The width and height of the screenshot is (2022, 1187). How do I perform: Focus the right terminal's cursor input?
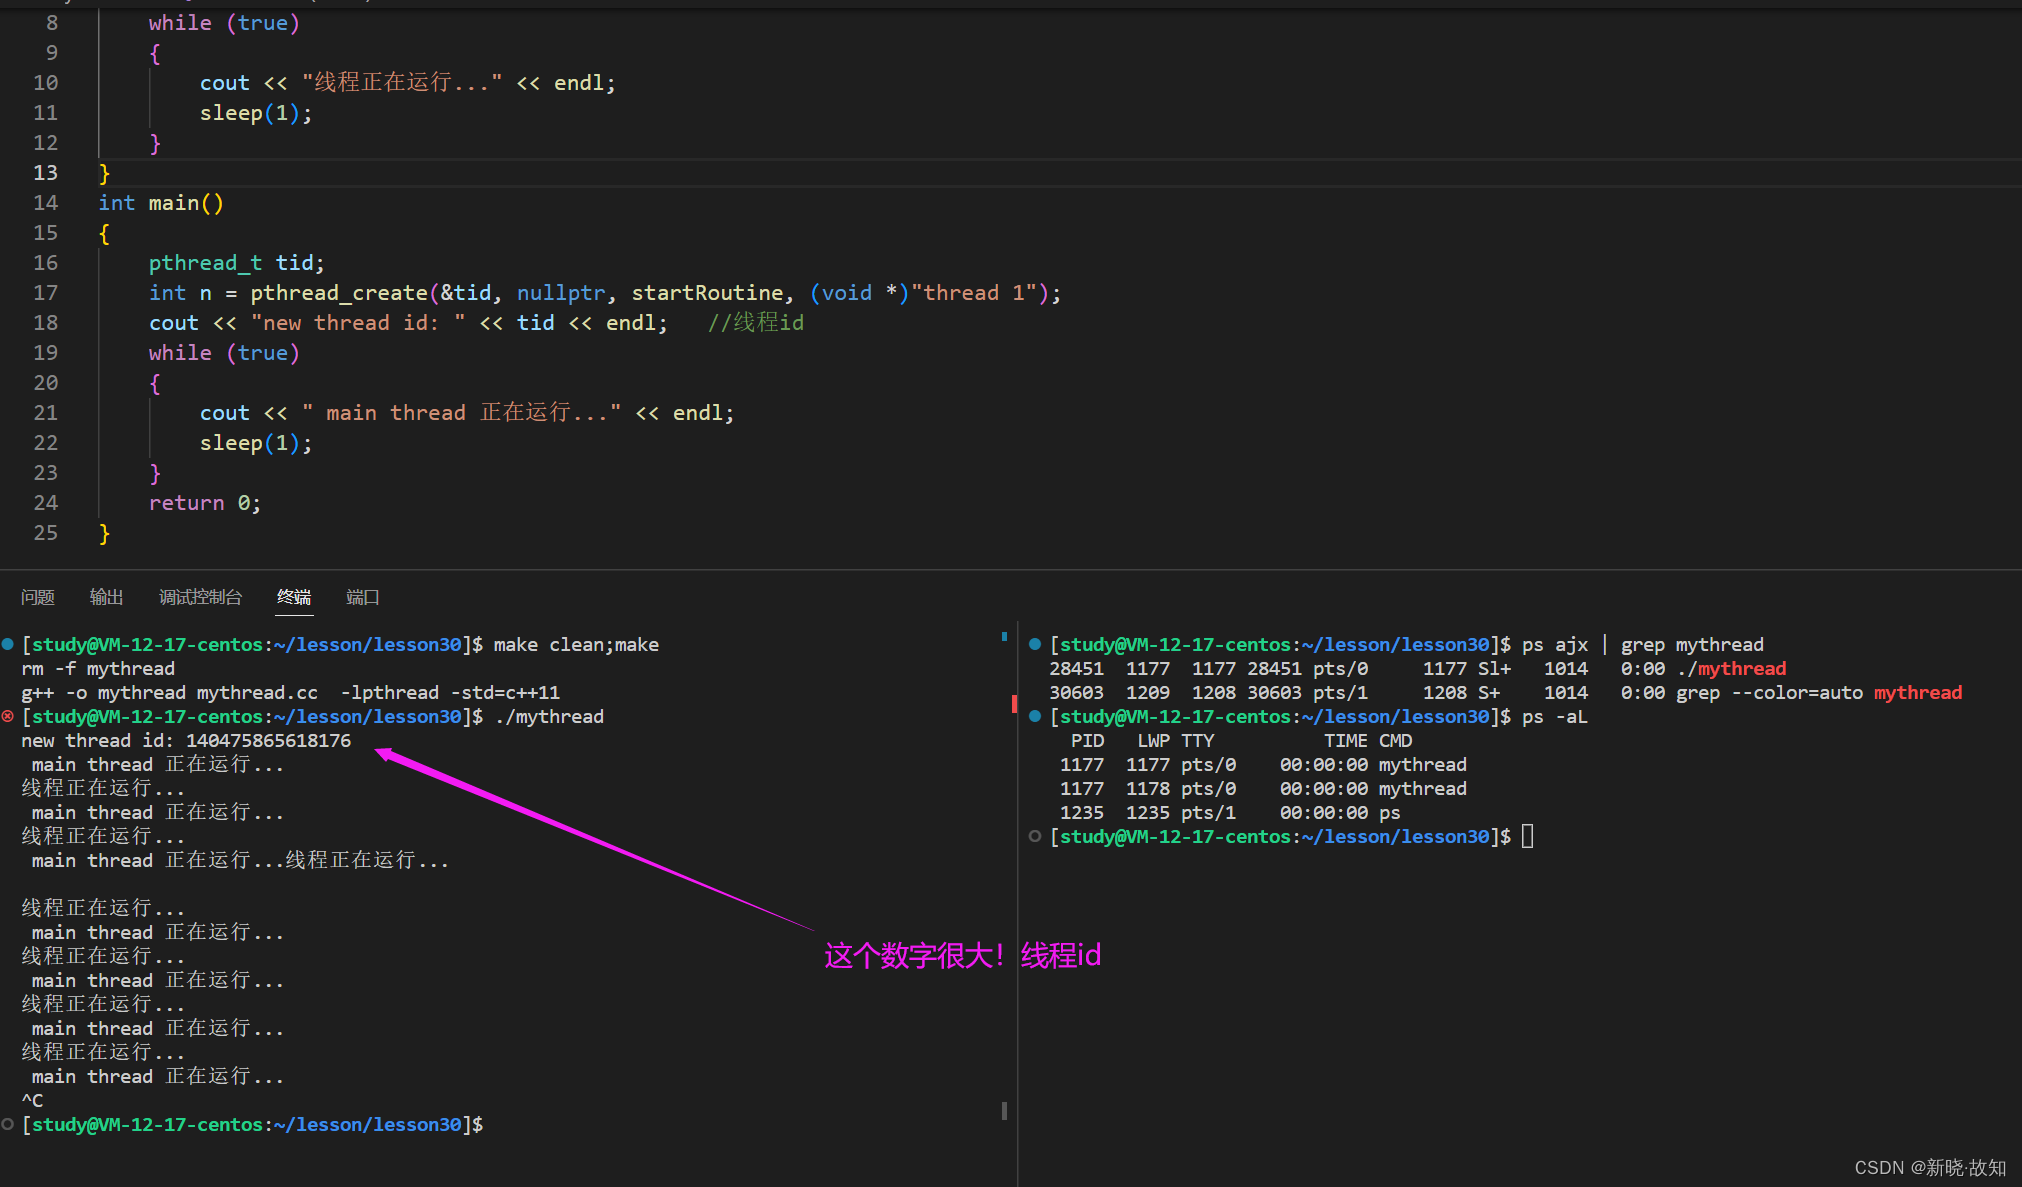[x=1527, y=836]
